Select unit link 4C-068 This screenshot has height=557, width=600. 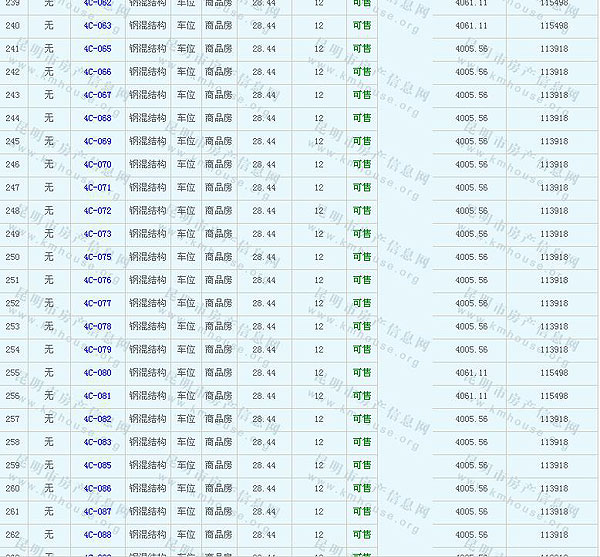coord(97,118)
